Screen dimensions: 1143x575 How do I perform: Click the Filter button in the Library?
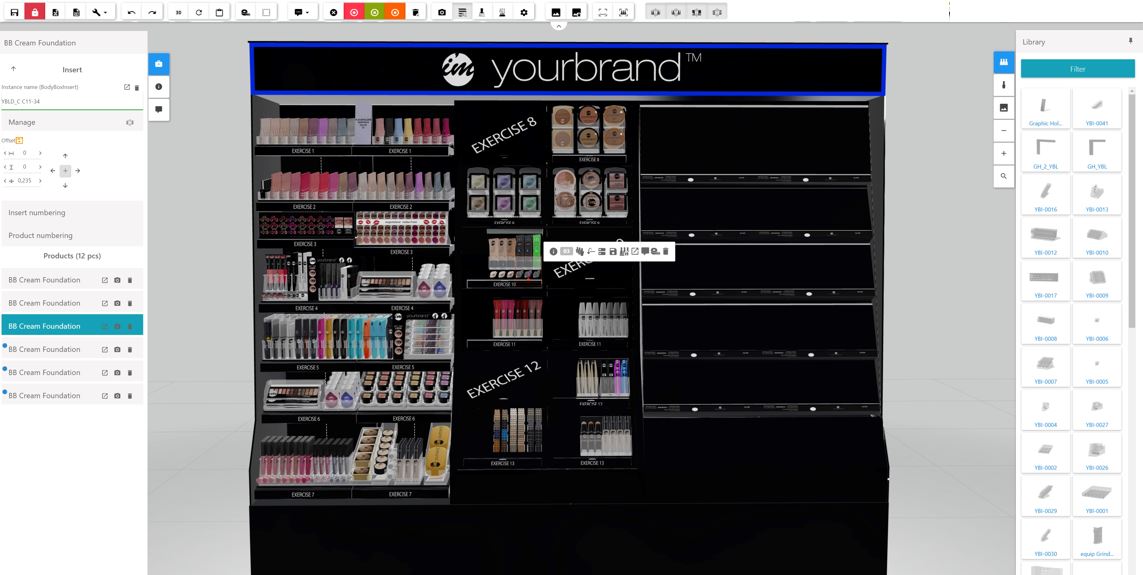[1077, 69]
